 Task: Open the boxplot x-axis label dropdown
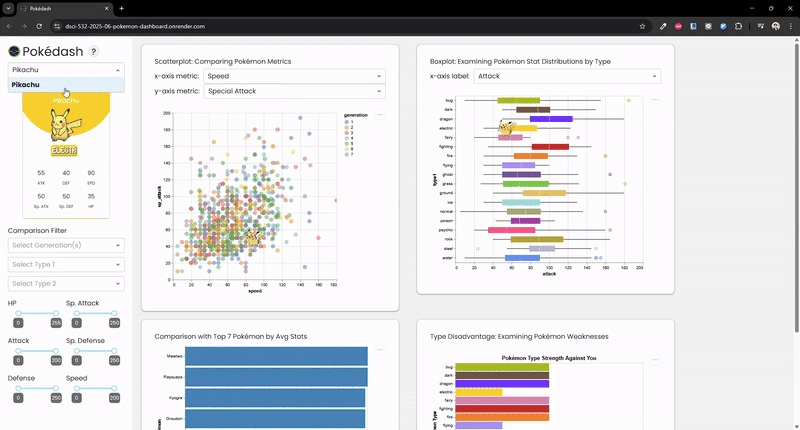coord(567,76)
